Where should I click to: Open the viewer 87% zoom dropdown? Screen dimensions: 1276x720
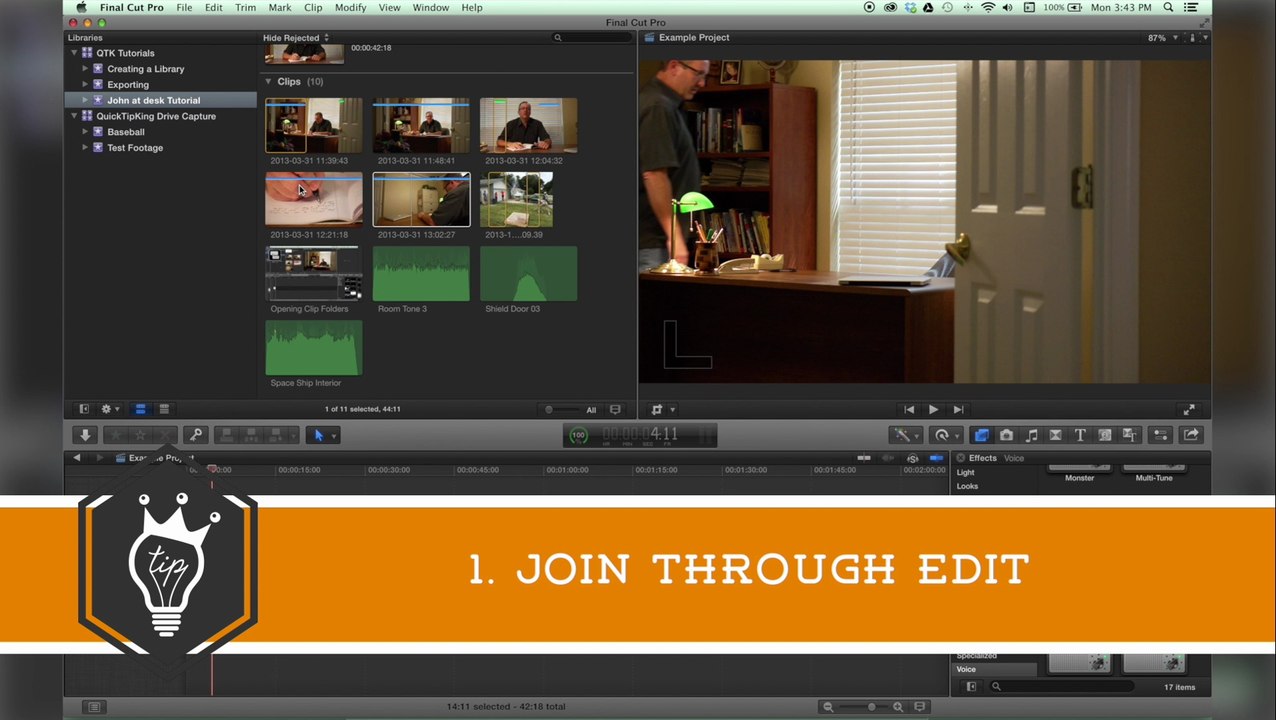coord(1162,38)
